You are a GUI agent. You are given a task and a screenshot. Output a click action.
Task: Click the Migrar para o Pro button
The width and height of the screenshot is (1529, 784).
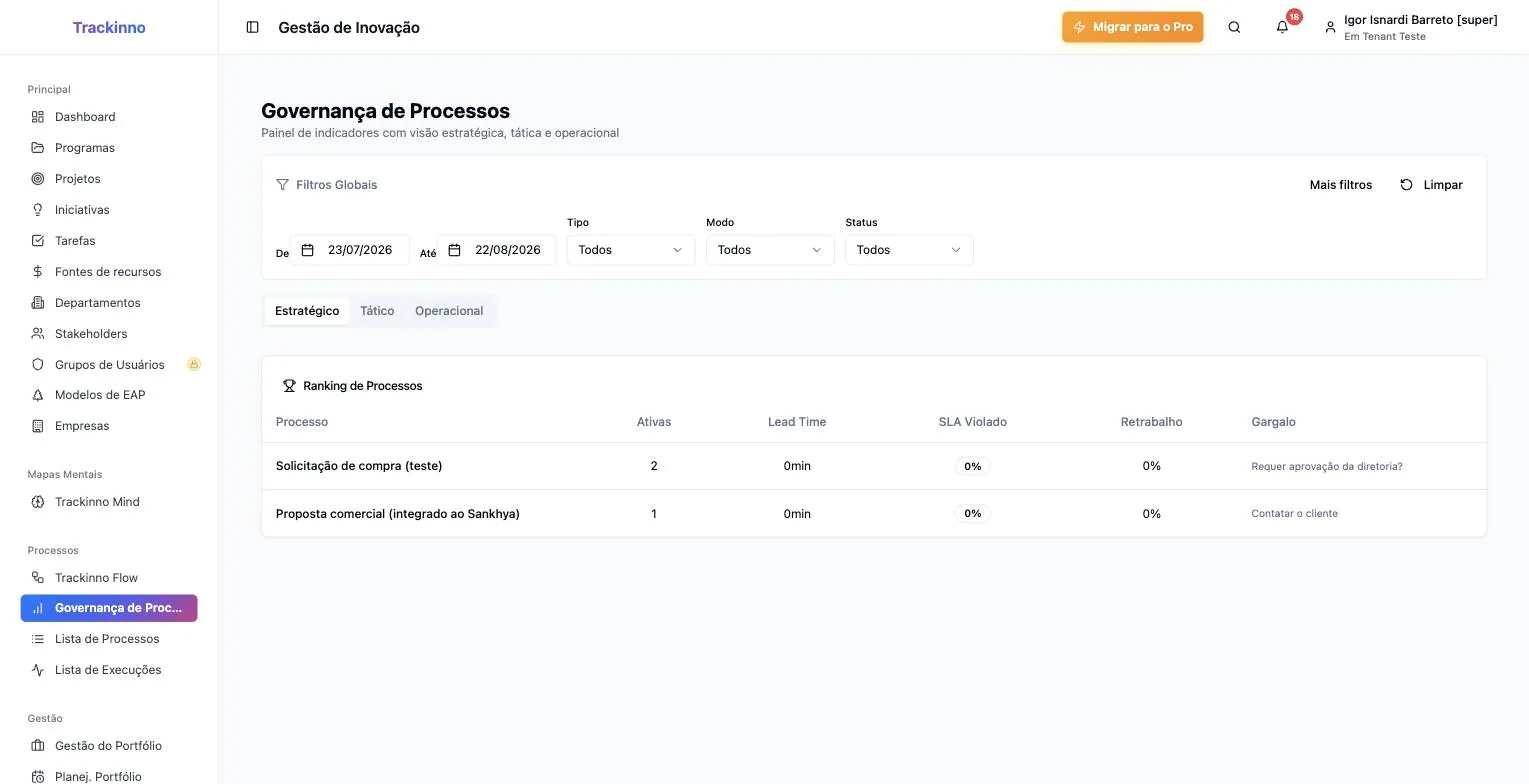[x=1132, y=27]
